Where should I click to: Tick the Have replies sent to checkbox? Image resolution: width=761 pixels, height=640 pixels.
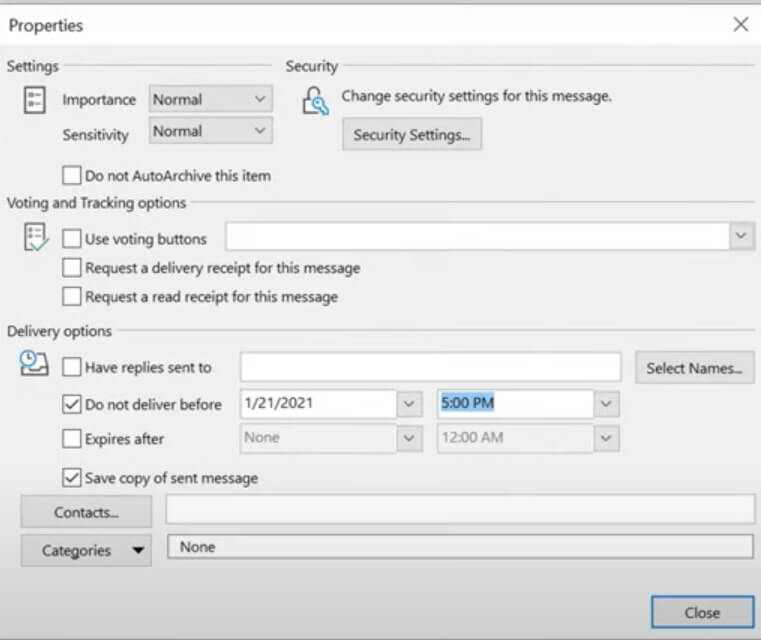coord(71,367)
